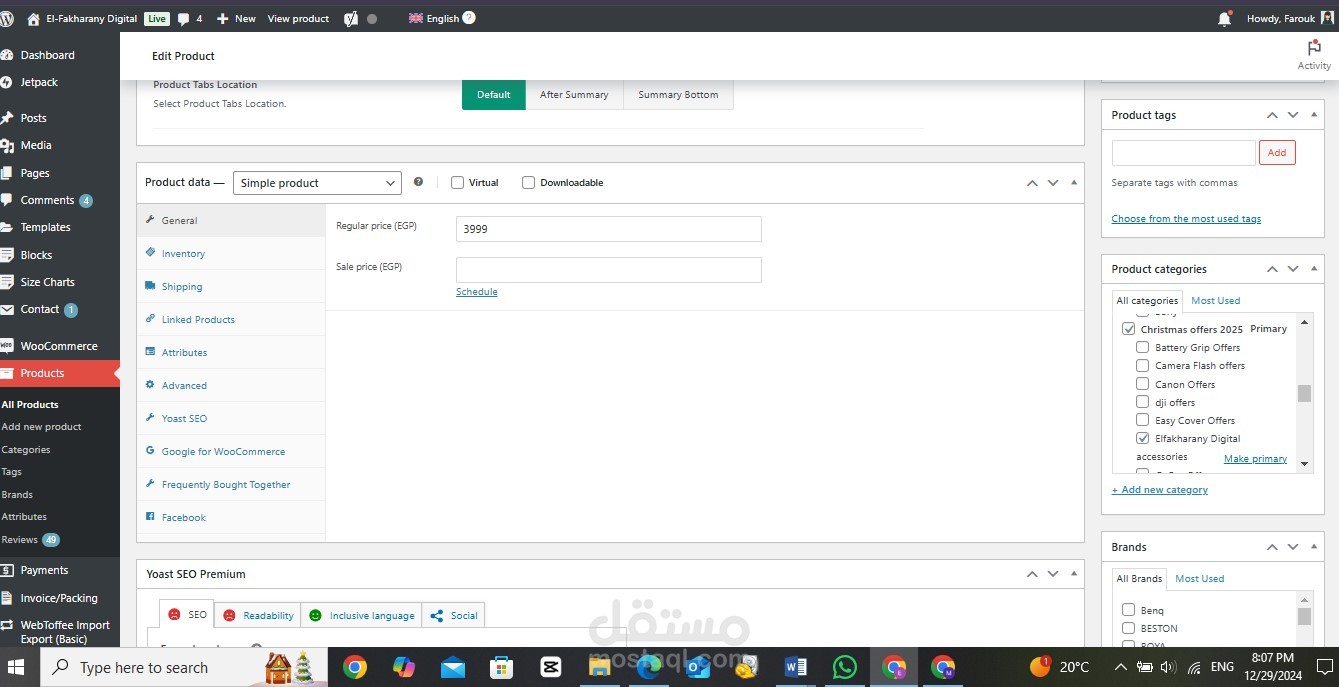Screen dimensions: 1339x687
Task: Click the comments bubble icon in admin bar
Action: click(x=183, y=18)
